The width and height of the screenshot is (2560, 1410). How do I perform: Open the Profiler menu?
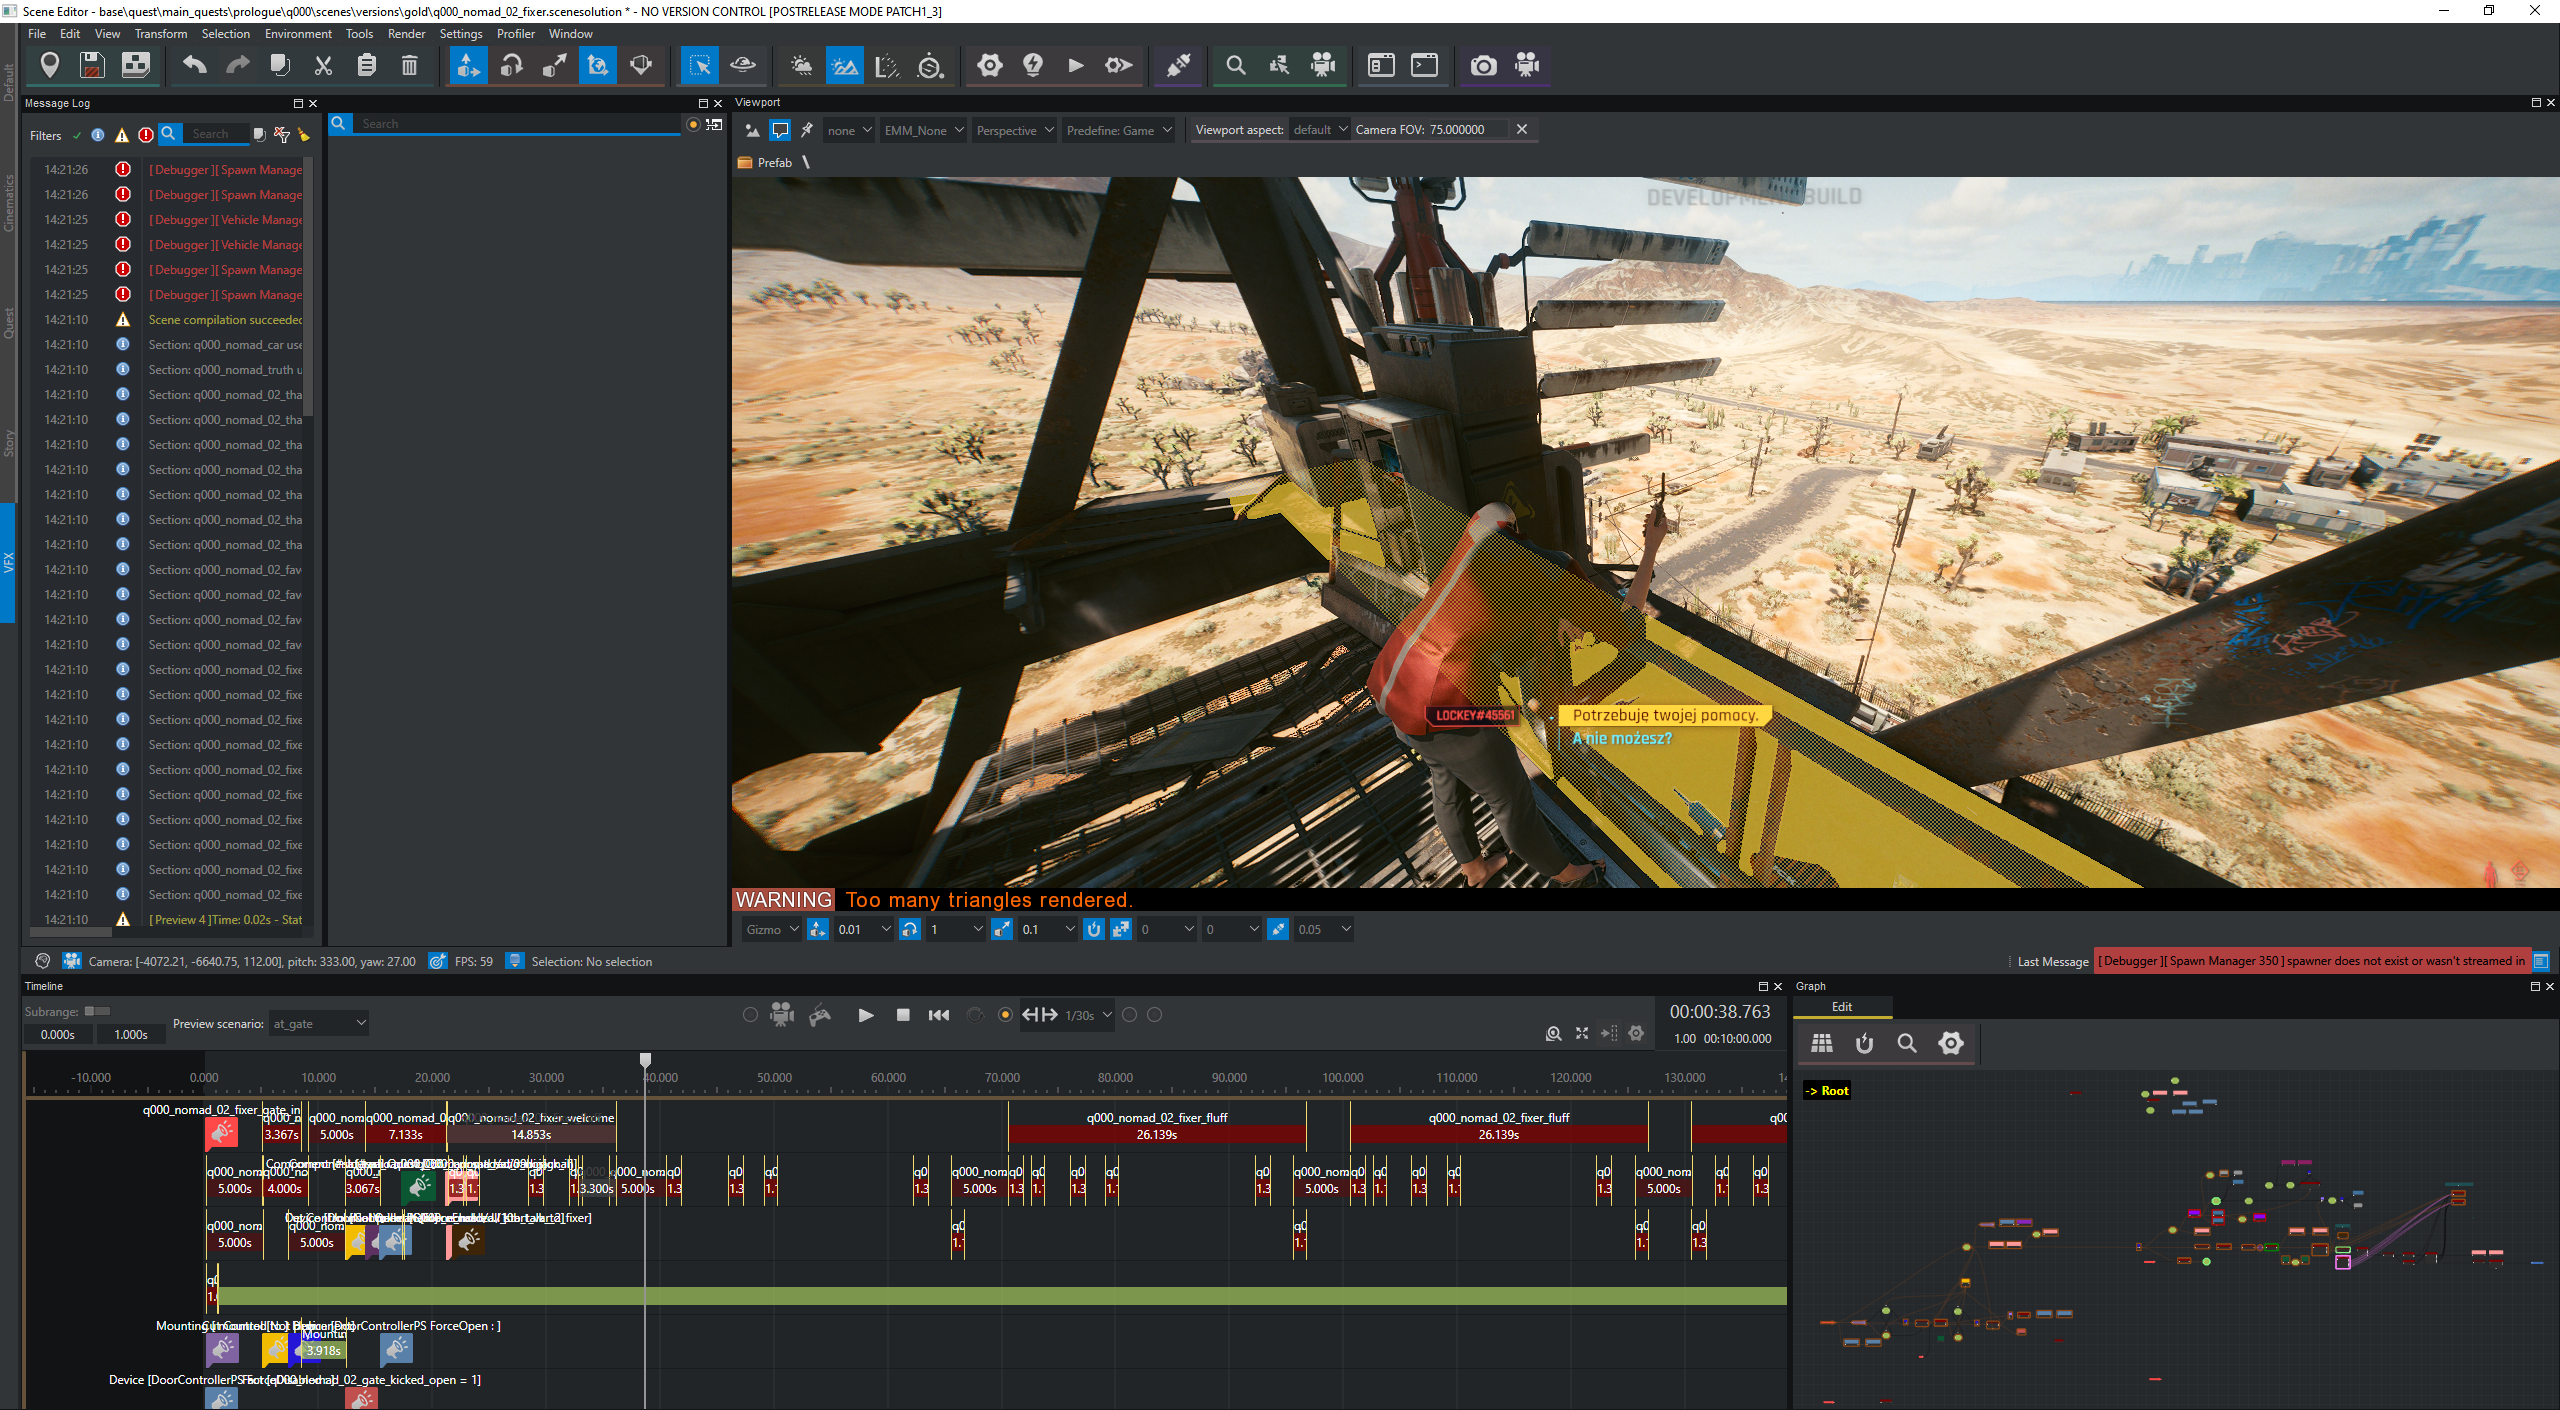516,34
